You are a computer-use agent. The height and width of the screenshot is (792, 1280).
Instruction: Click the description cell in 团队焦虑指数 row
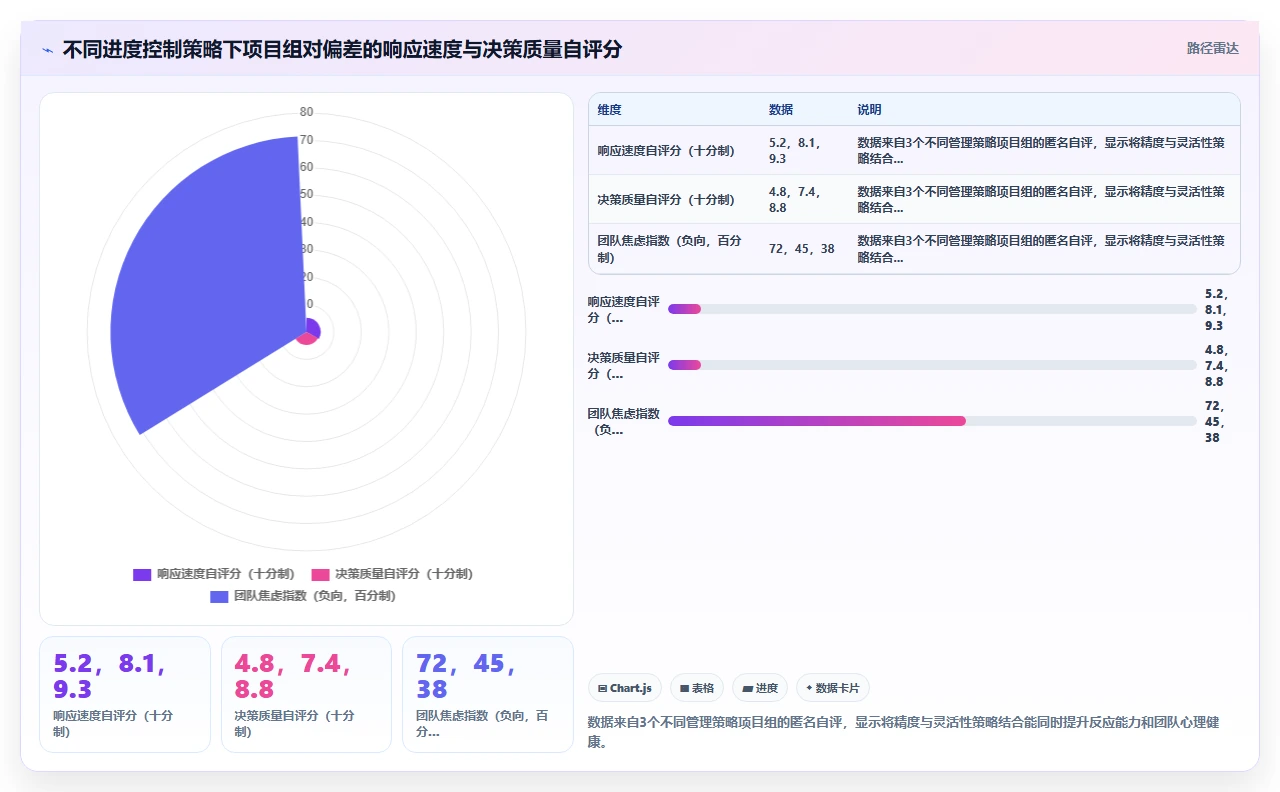[x=1041, y=249]
